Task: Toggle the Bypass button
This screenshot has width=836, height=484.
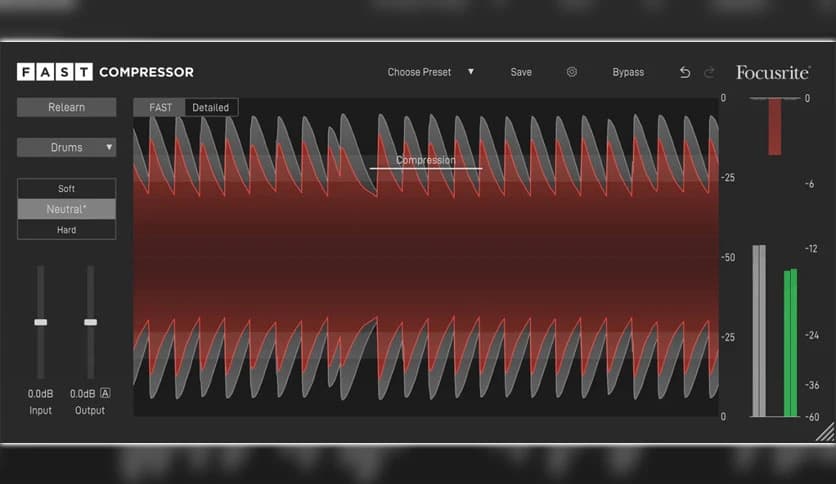Action: pos(628,72)
